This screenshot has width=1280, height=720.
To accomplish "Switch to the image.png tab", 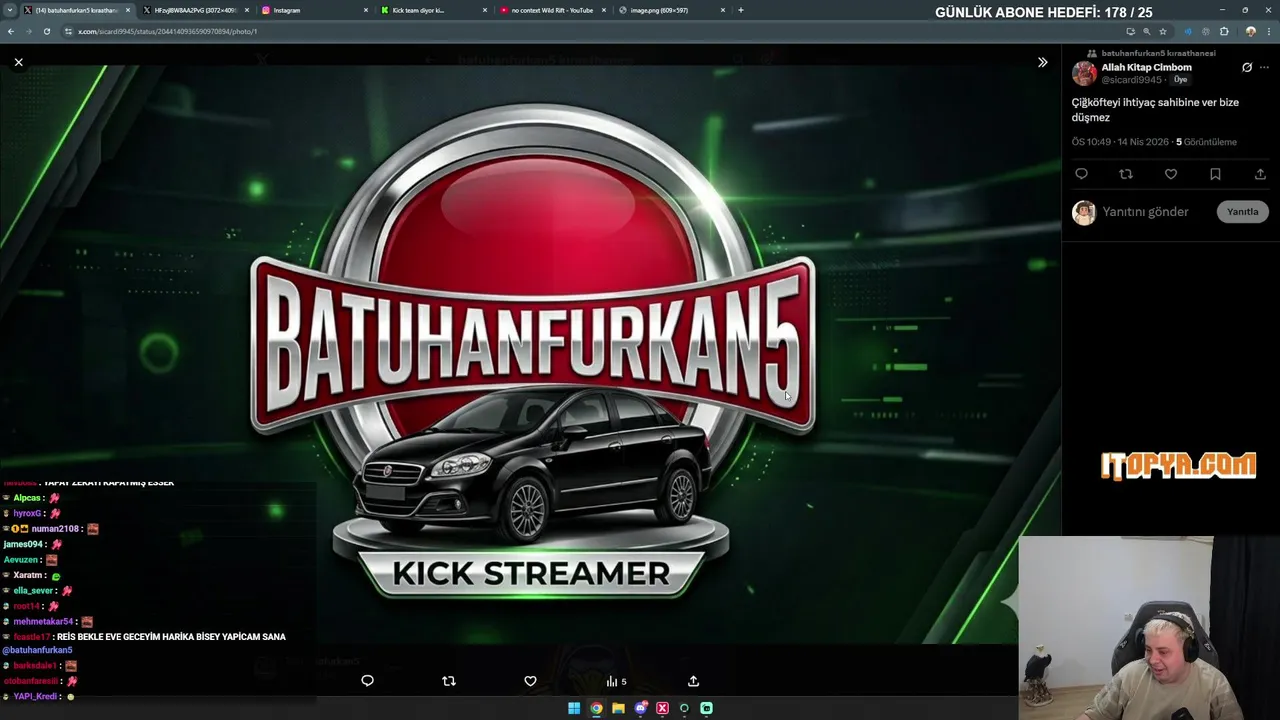I will (670, 10).
